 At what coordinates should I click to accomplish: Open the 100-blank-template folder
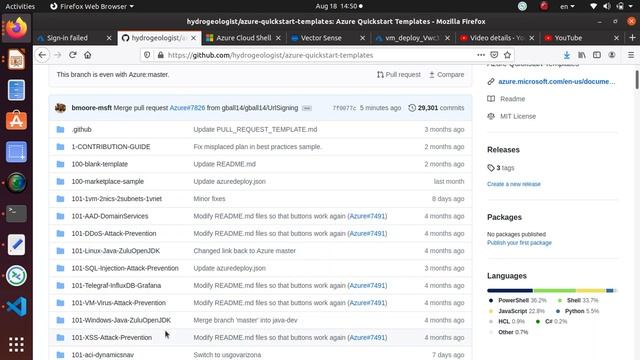pyautogui.click(x=100, y=164)
